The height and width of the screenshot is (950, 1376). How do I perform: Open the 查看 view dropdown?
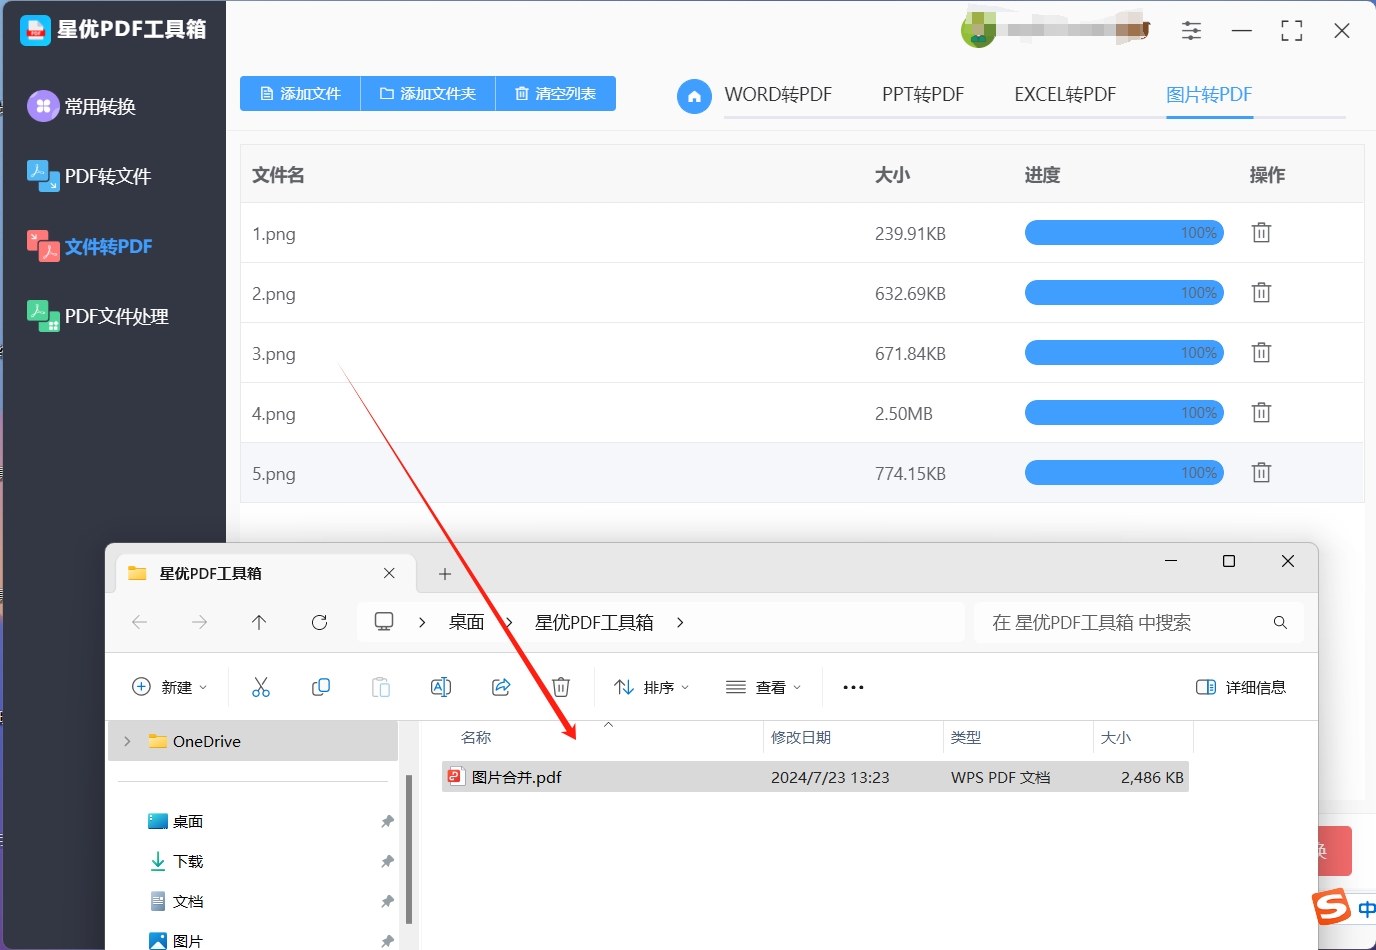click(x=764, y=687)
